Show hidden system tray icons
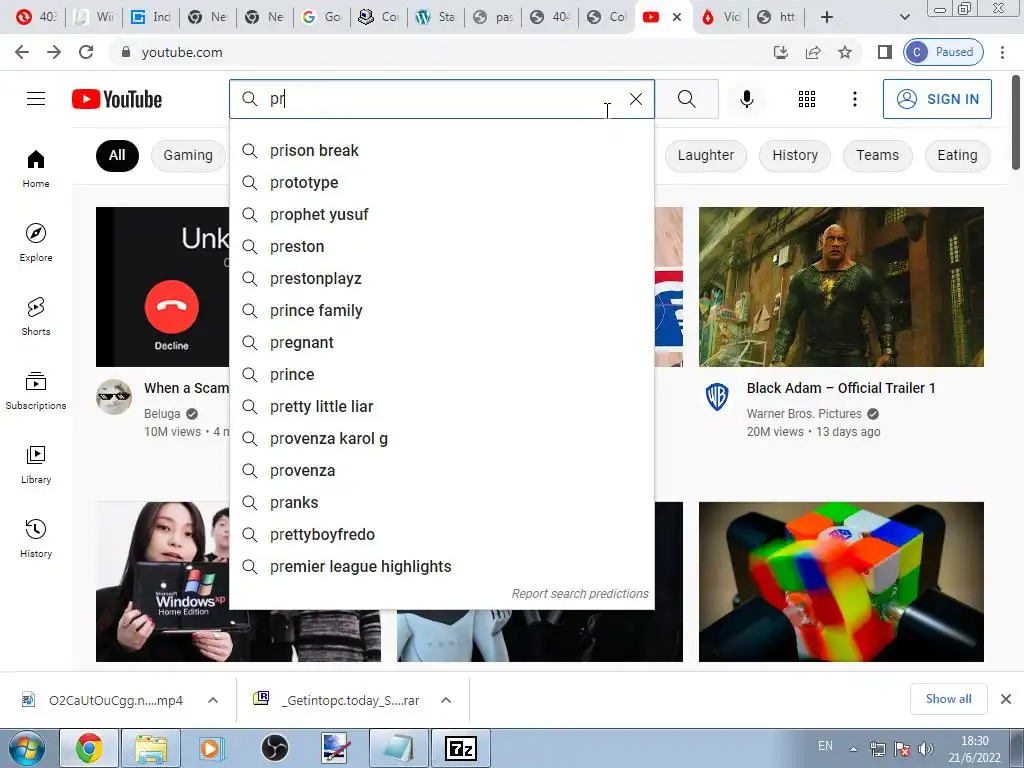This screenshot has height=768, width=1024. point(854,749)
